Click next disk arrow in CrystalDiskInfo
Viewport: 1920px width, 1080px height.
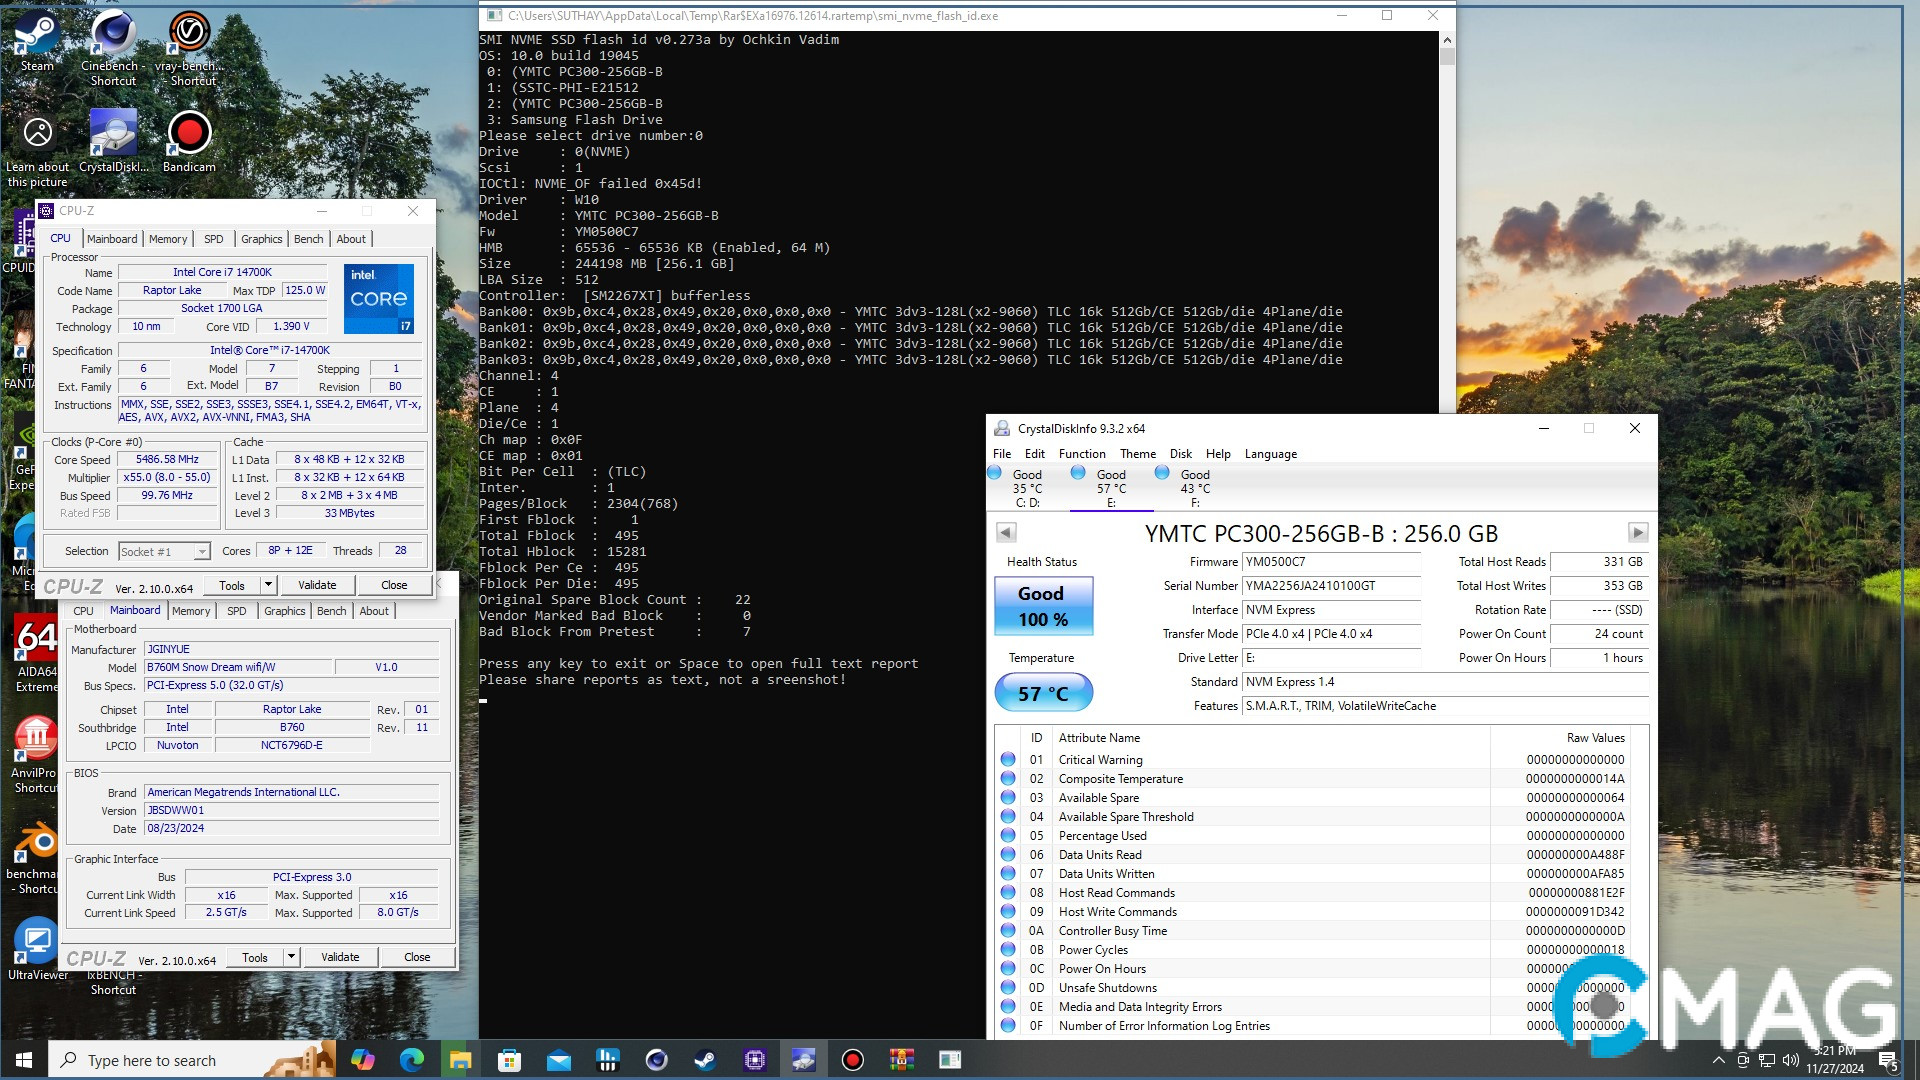pyautogui.click(x=1637, y=533)
